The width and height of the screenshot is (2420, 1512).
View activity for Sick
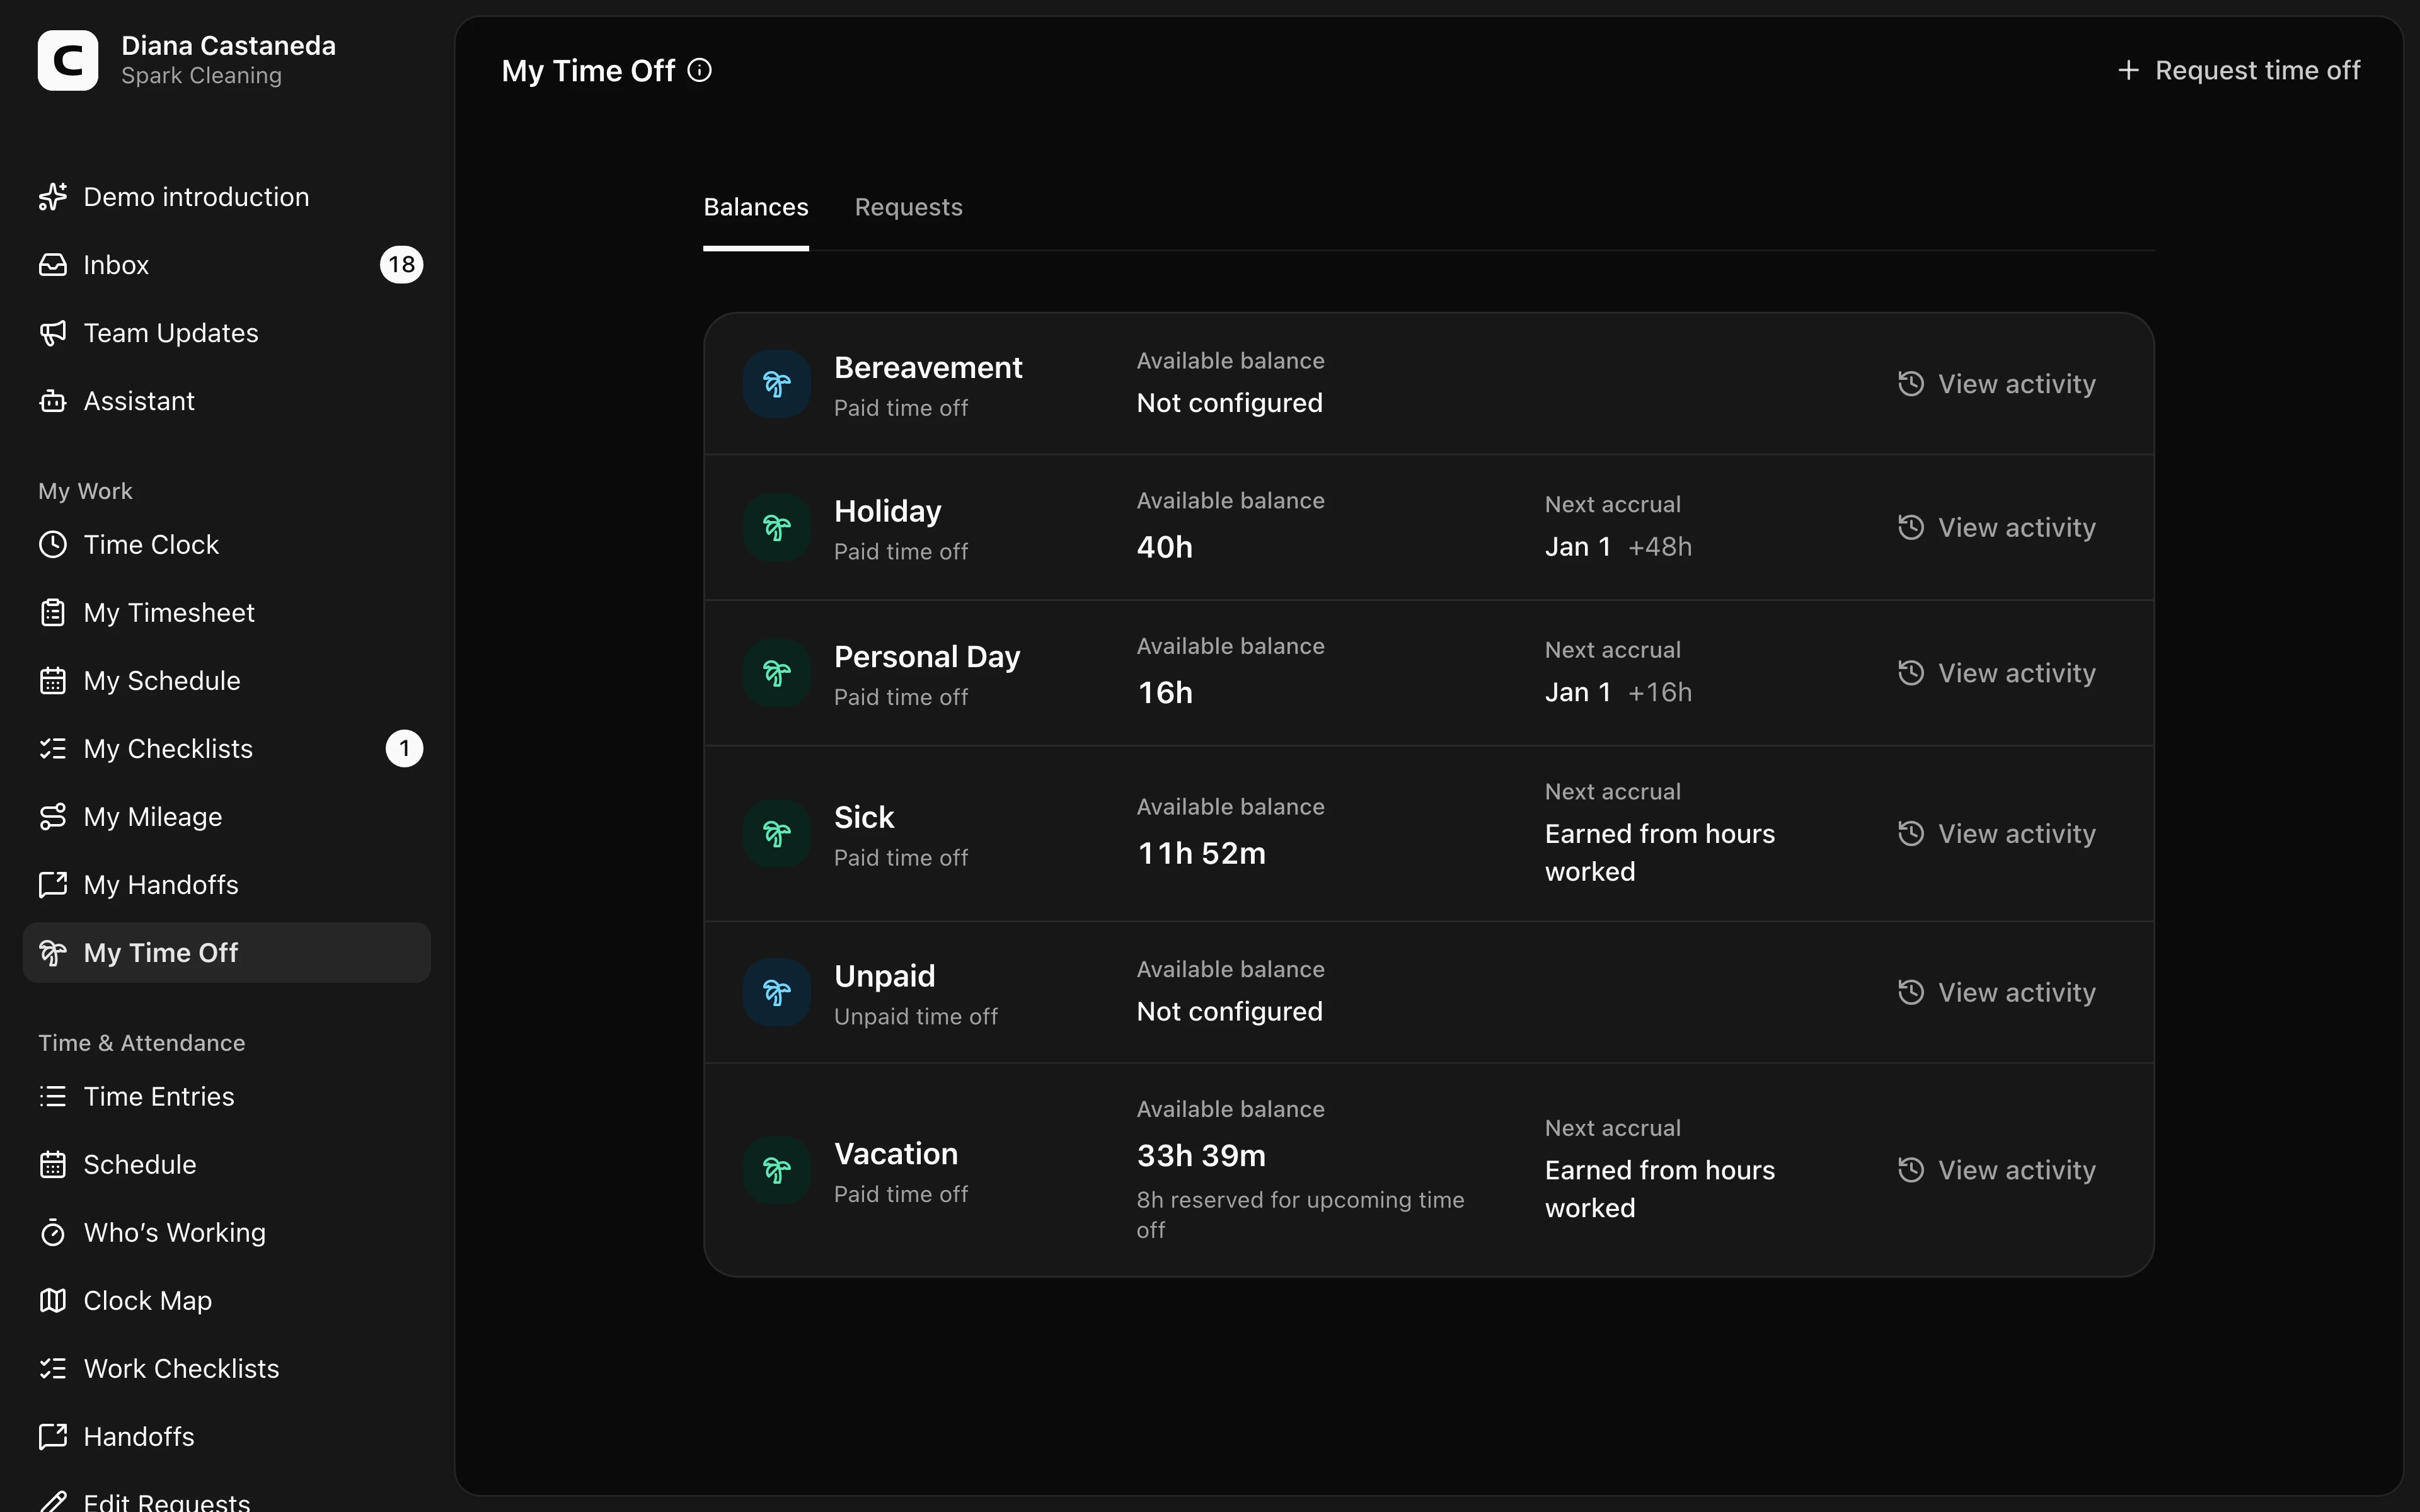(1996, 834)
